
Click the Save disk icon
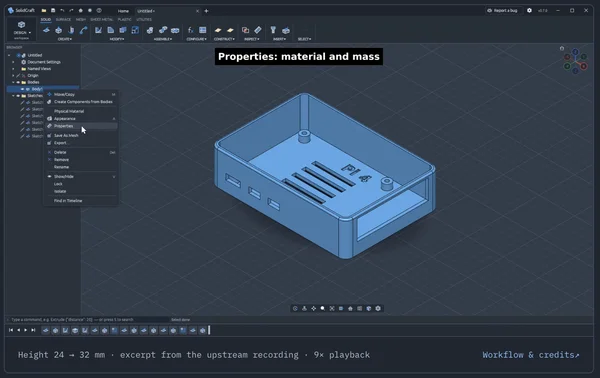point(53,11)
